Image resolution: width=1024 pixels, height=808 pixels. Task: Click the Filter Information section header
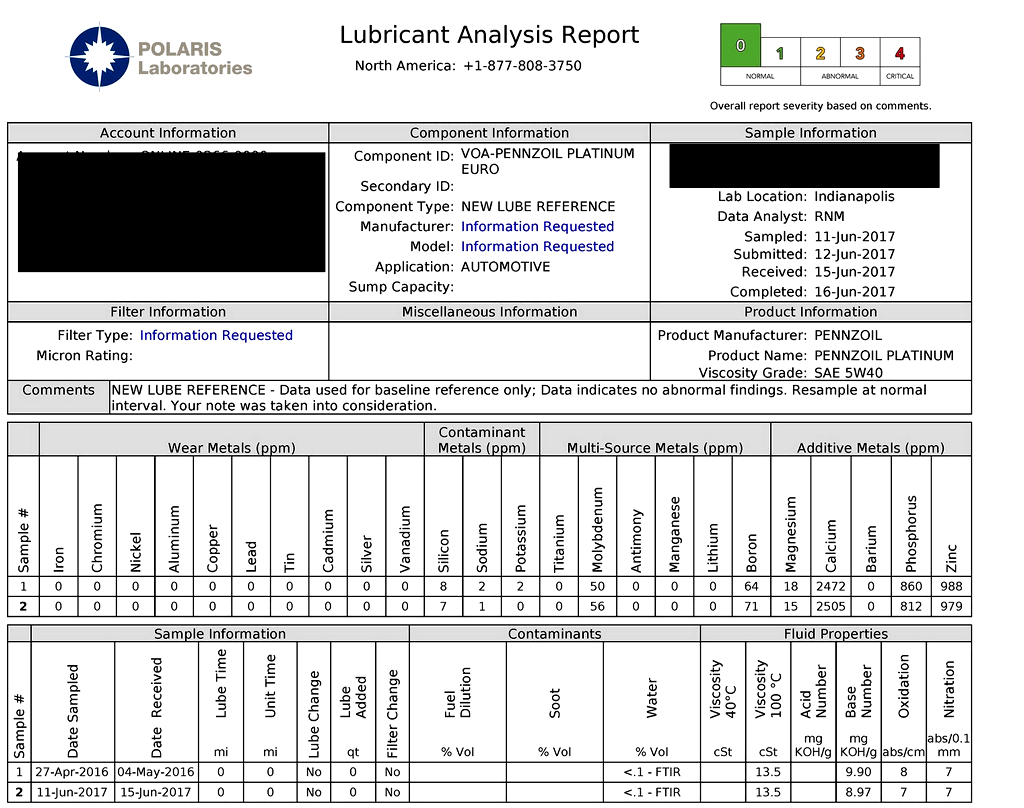tap(168, 312)
